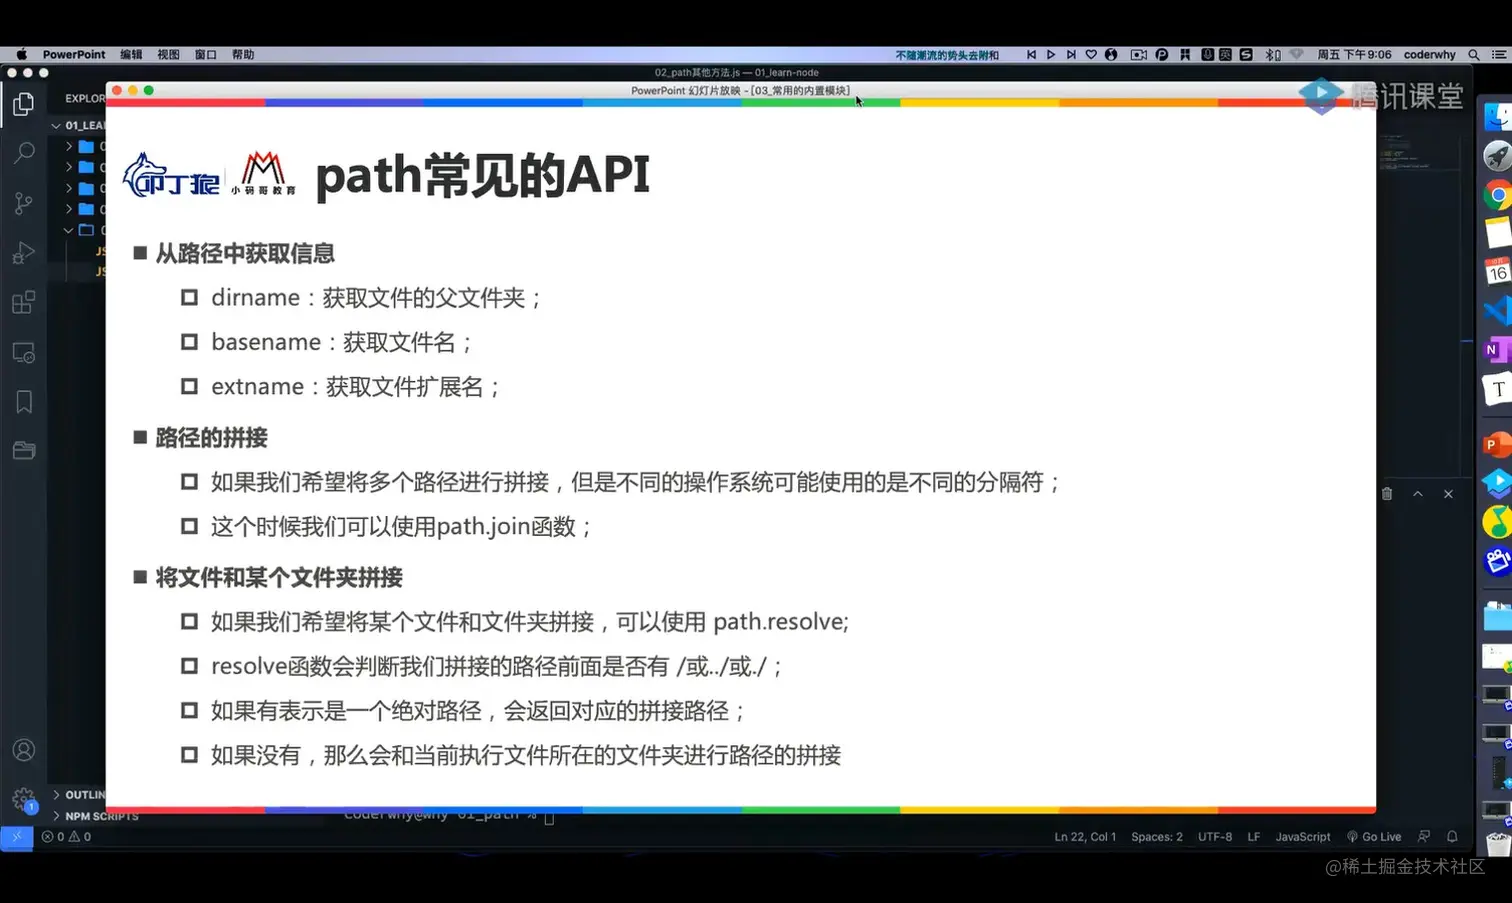Screen dimensions: 1512x903
Task: Open Calendar showing 16 in the Dock
Action: tap(1497, 271)
